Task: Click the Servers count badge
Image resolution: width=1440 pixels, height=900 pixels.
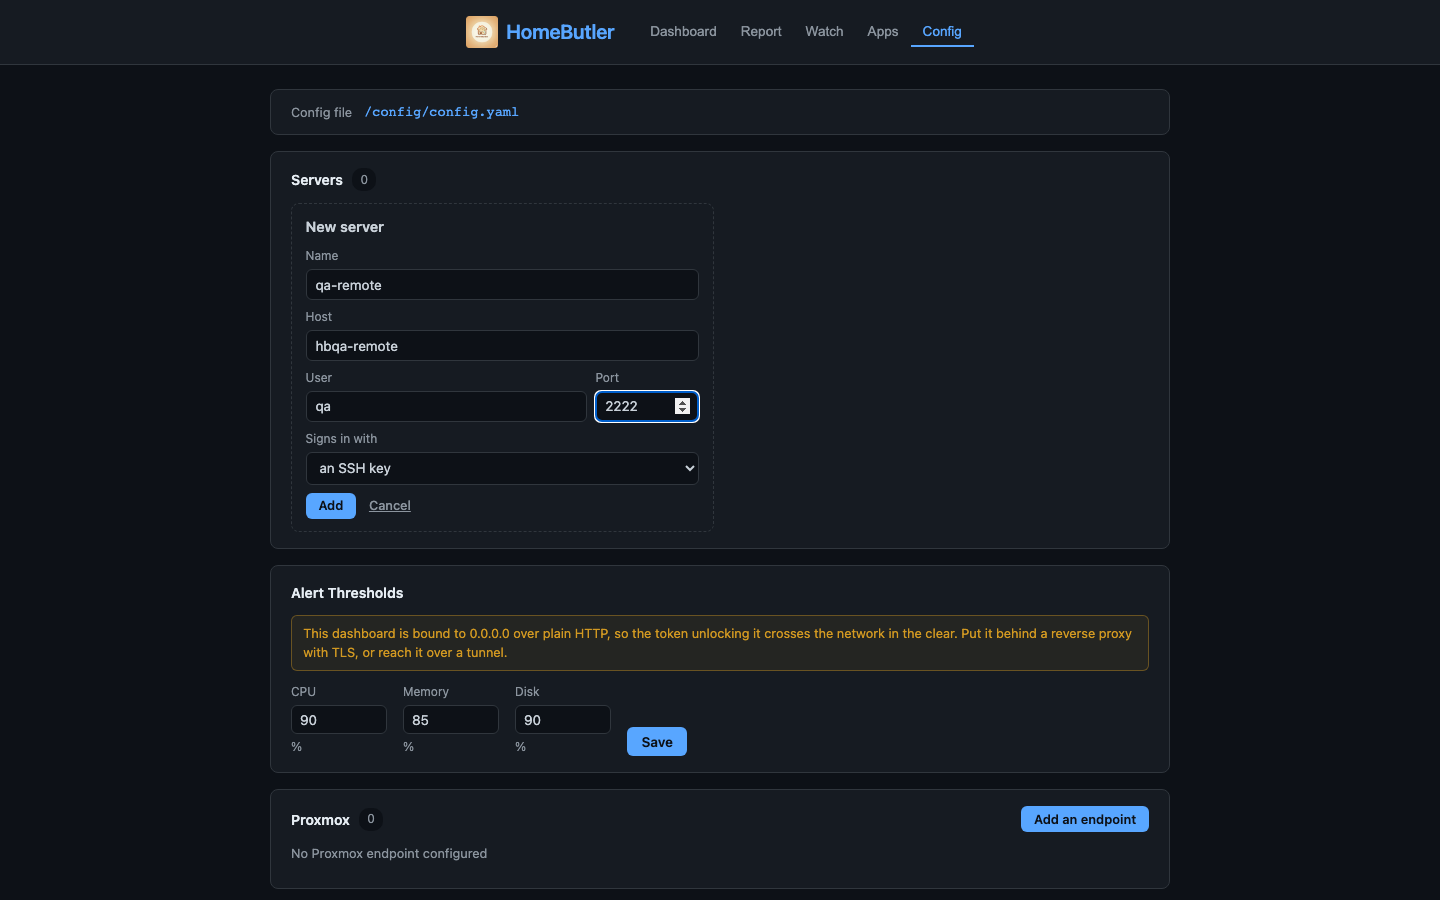Action: [364, 180]
